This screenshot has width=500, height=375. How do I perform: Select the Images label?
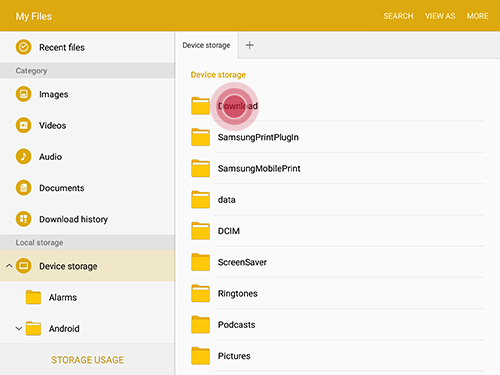(54, 94)
